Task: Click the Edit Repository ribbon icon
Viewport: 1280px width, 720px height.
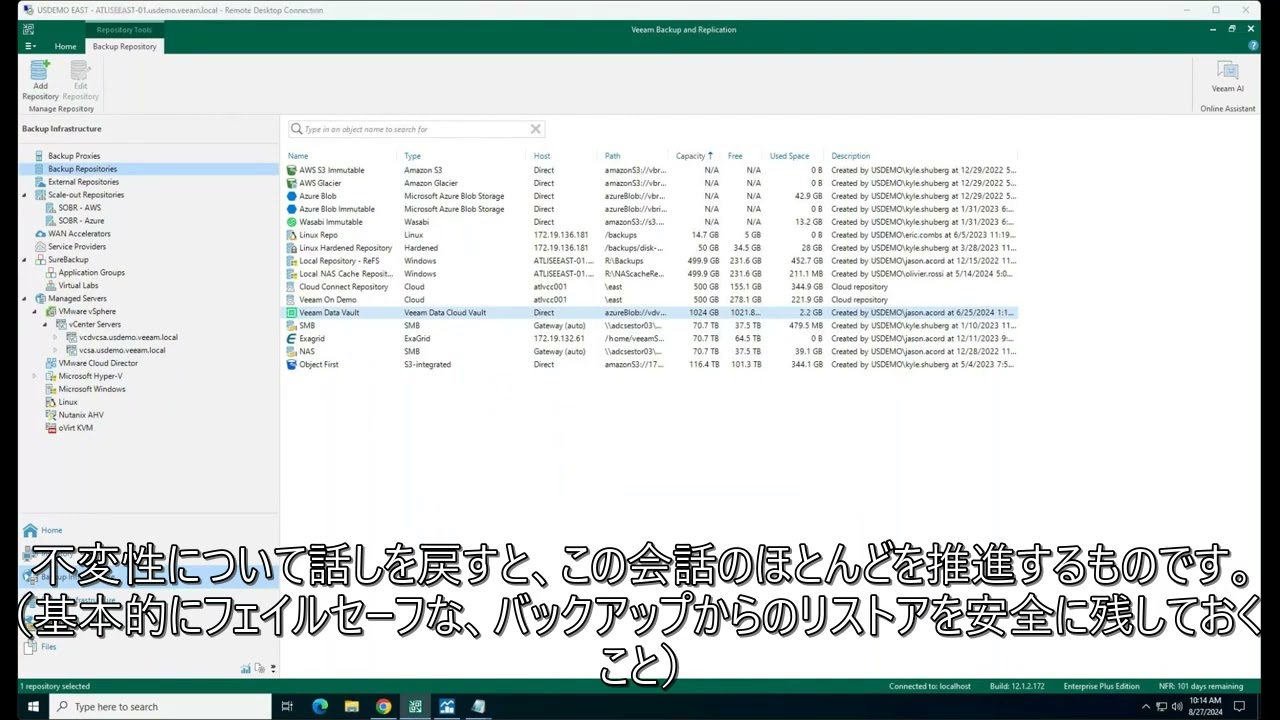Action: (80, 71)
